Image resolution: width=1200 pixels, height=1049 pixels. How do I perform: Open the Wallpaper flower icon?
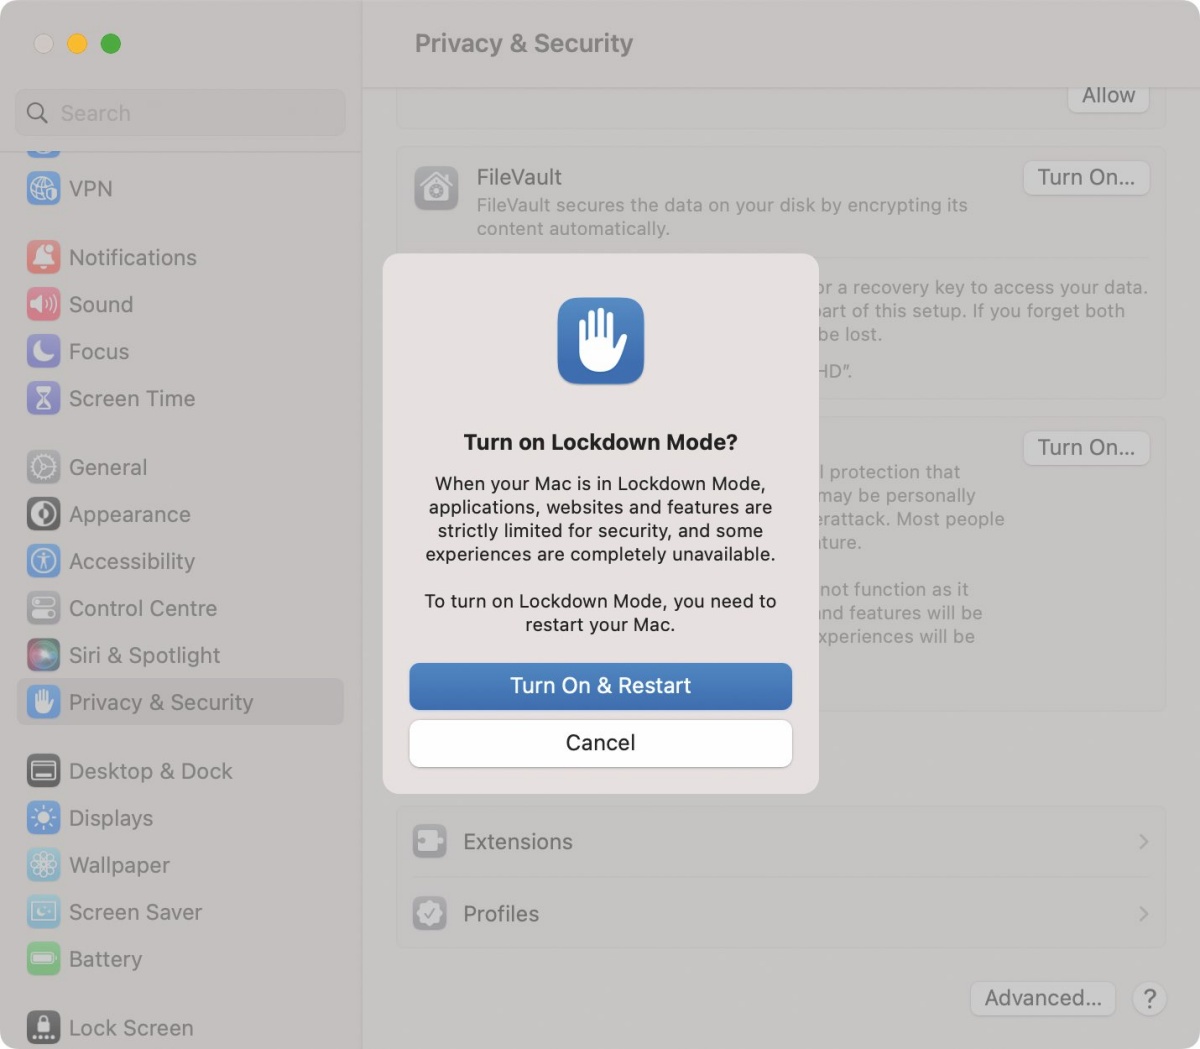click(x=43, y=865)
